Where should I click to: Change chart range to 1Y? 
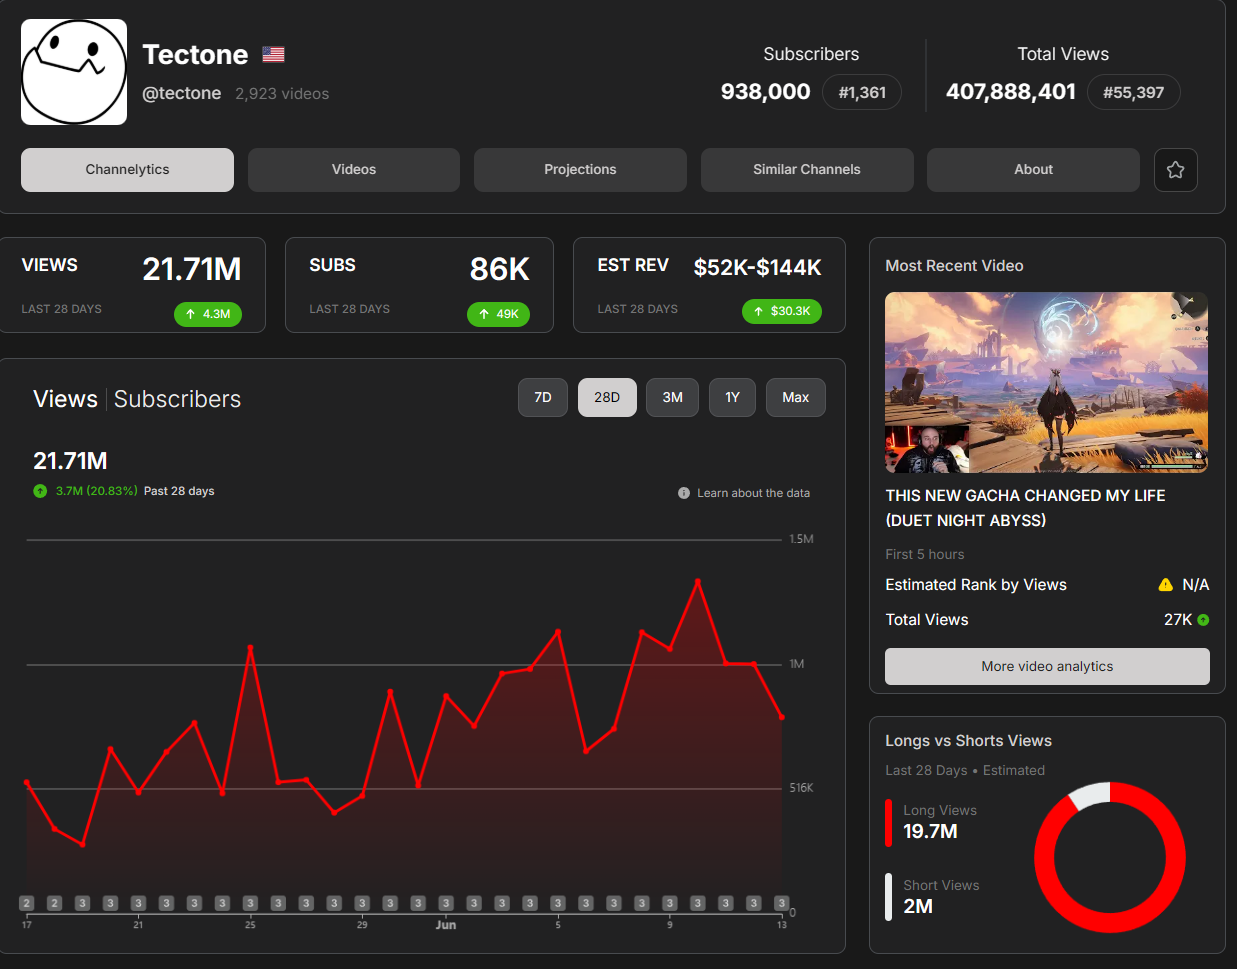(732, 398)
